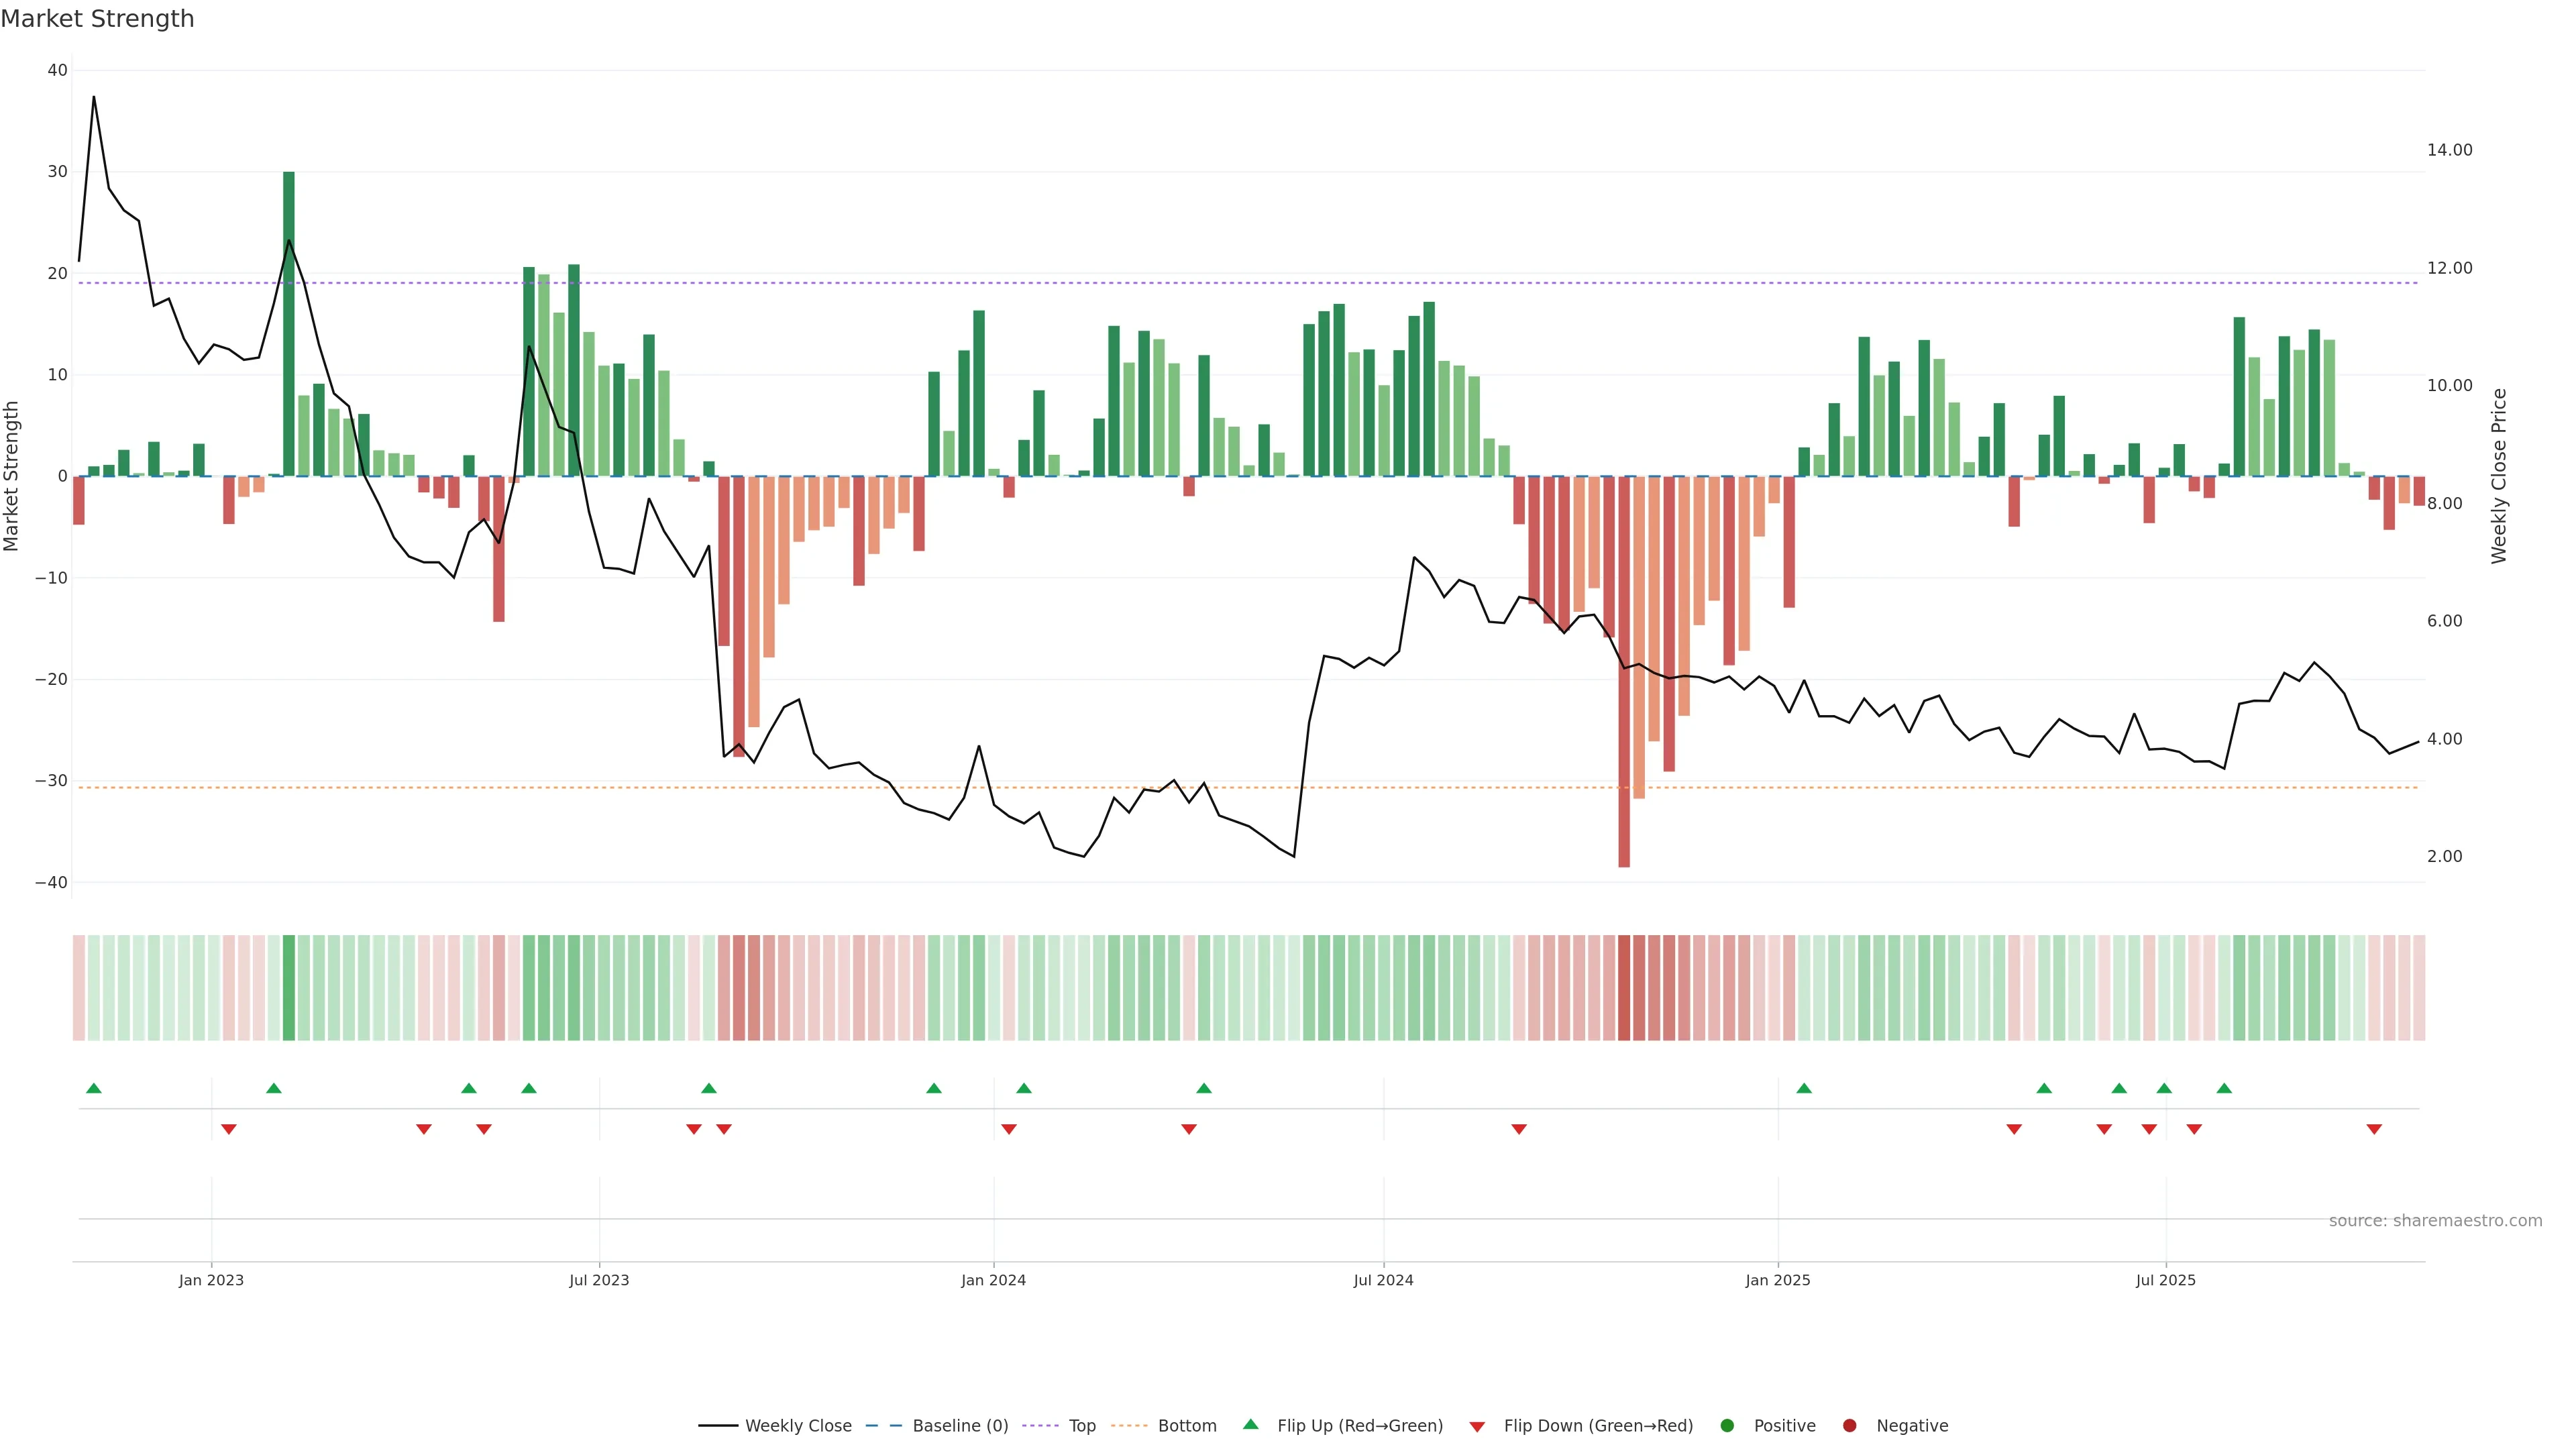Click the Jul 2024 x-axis label
The image size is (2576, 1449).
[1383, 1280]
